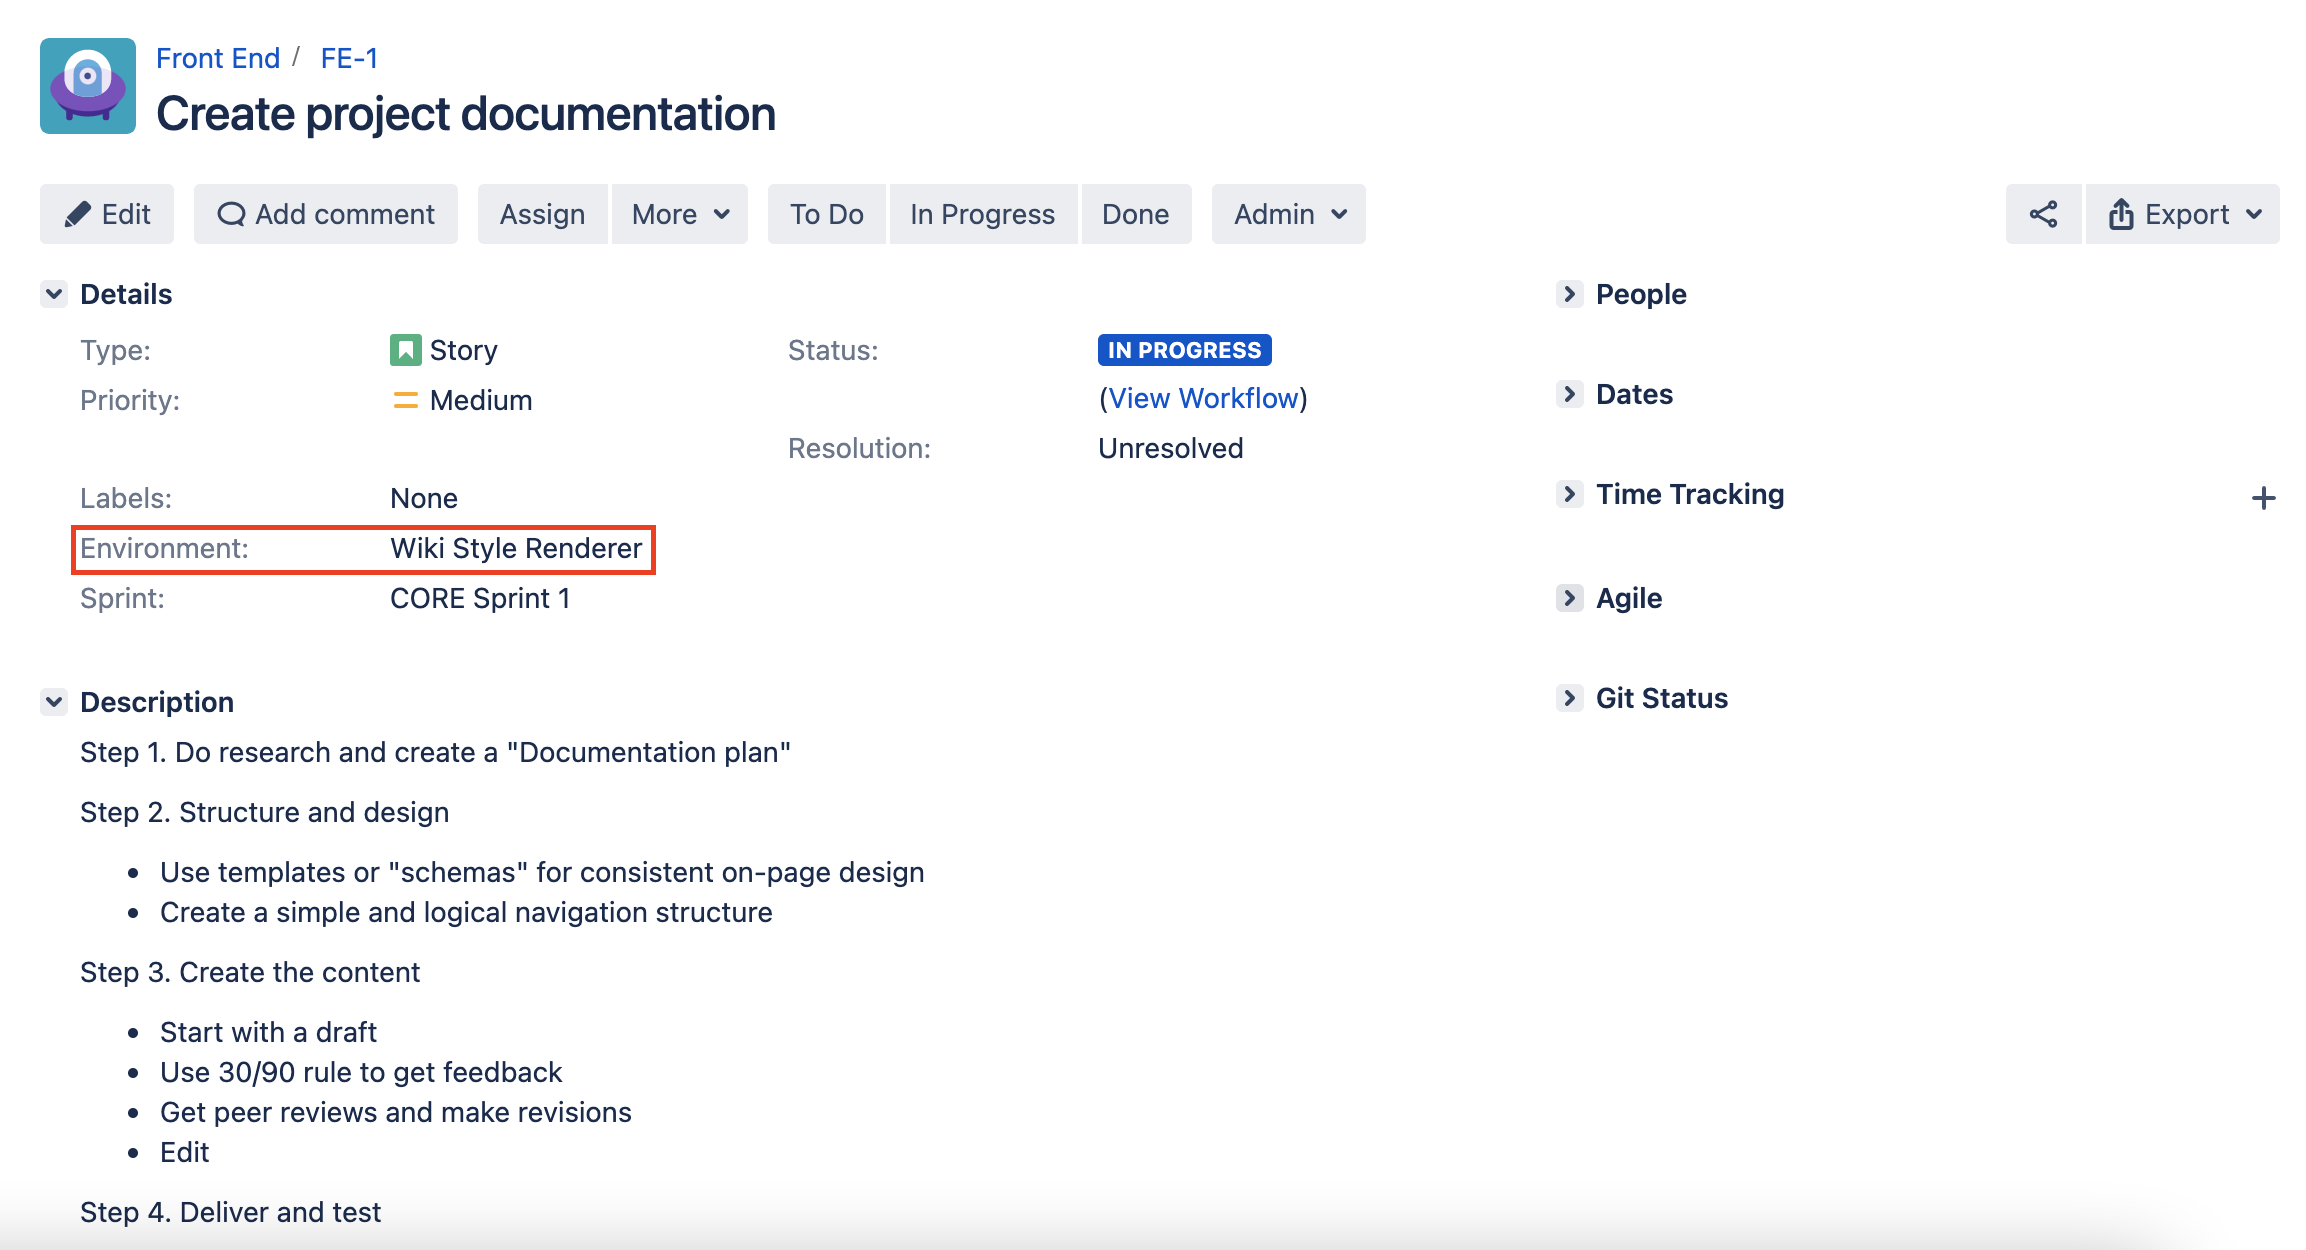Image resolution: width=2306 pixels, height=1250 pixels.
Task: Click the plus icon to log time
Action: click(x=2263, y=498)
